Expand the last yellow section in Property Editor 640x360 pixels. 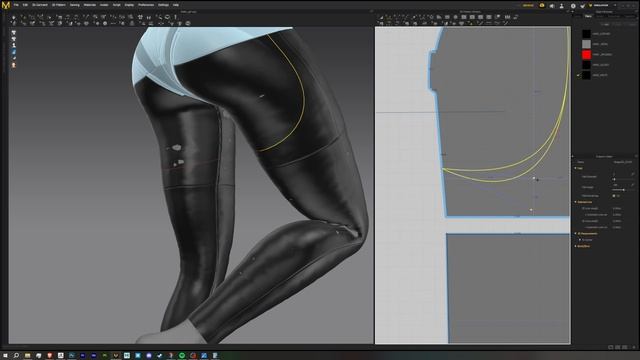[x=576, y=246]
